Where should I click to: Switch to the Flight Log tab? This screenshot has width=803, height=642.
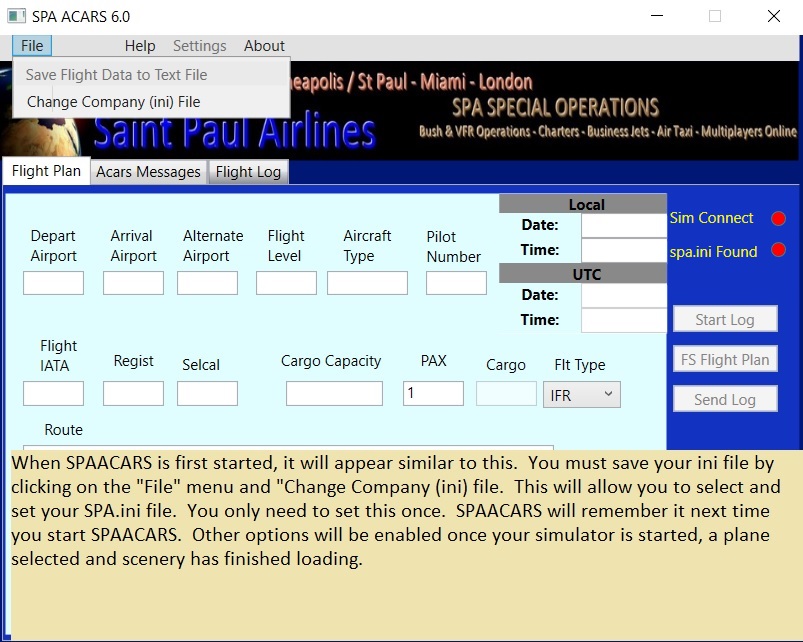click(x=248, y=172)
